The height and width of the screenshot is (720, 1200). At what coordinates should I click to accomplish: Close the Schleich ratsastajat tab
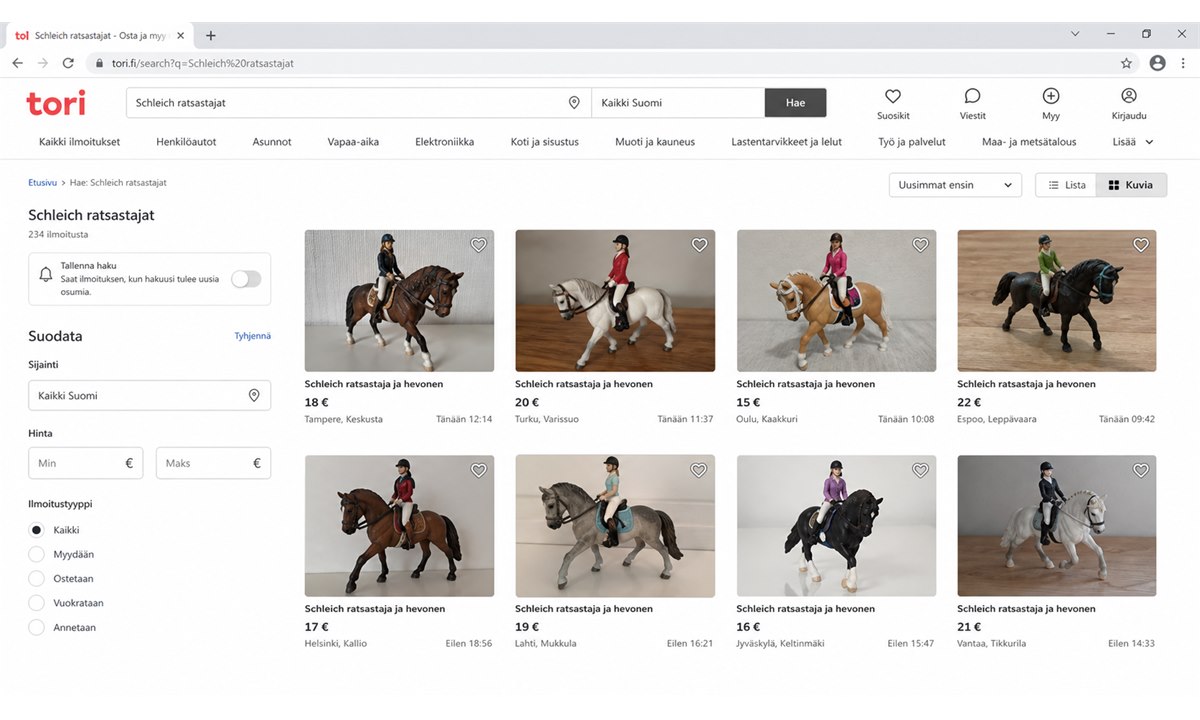(180, 35)
